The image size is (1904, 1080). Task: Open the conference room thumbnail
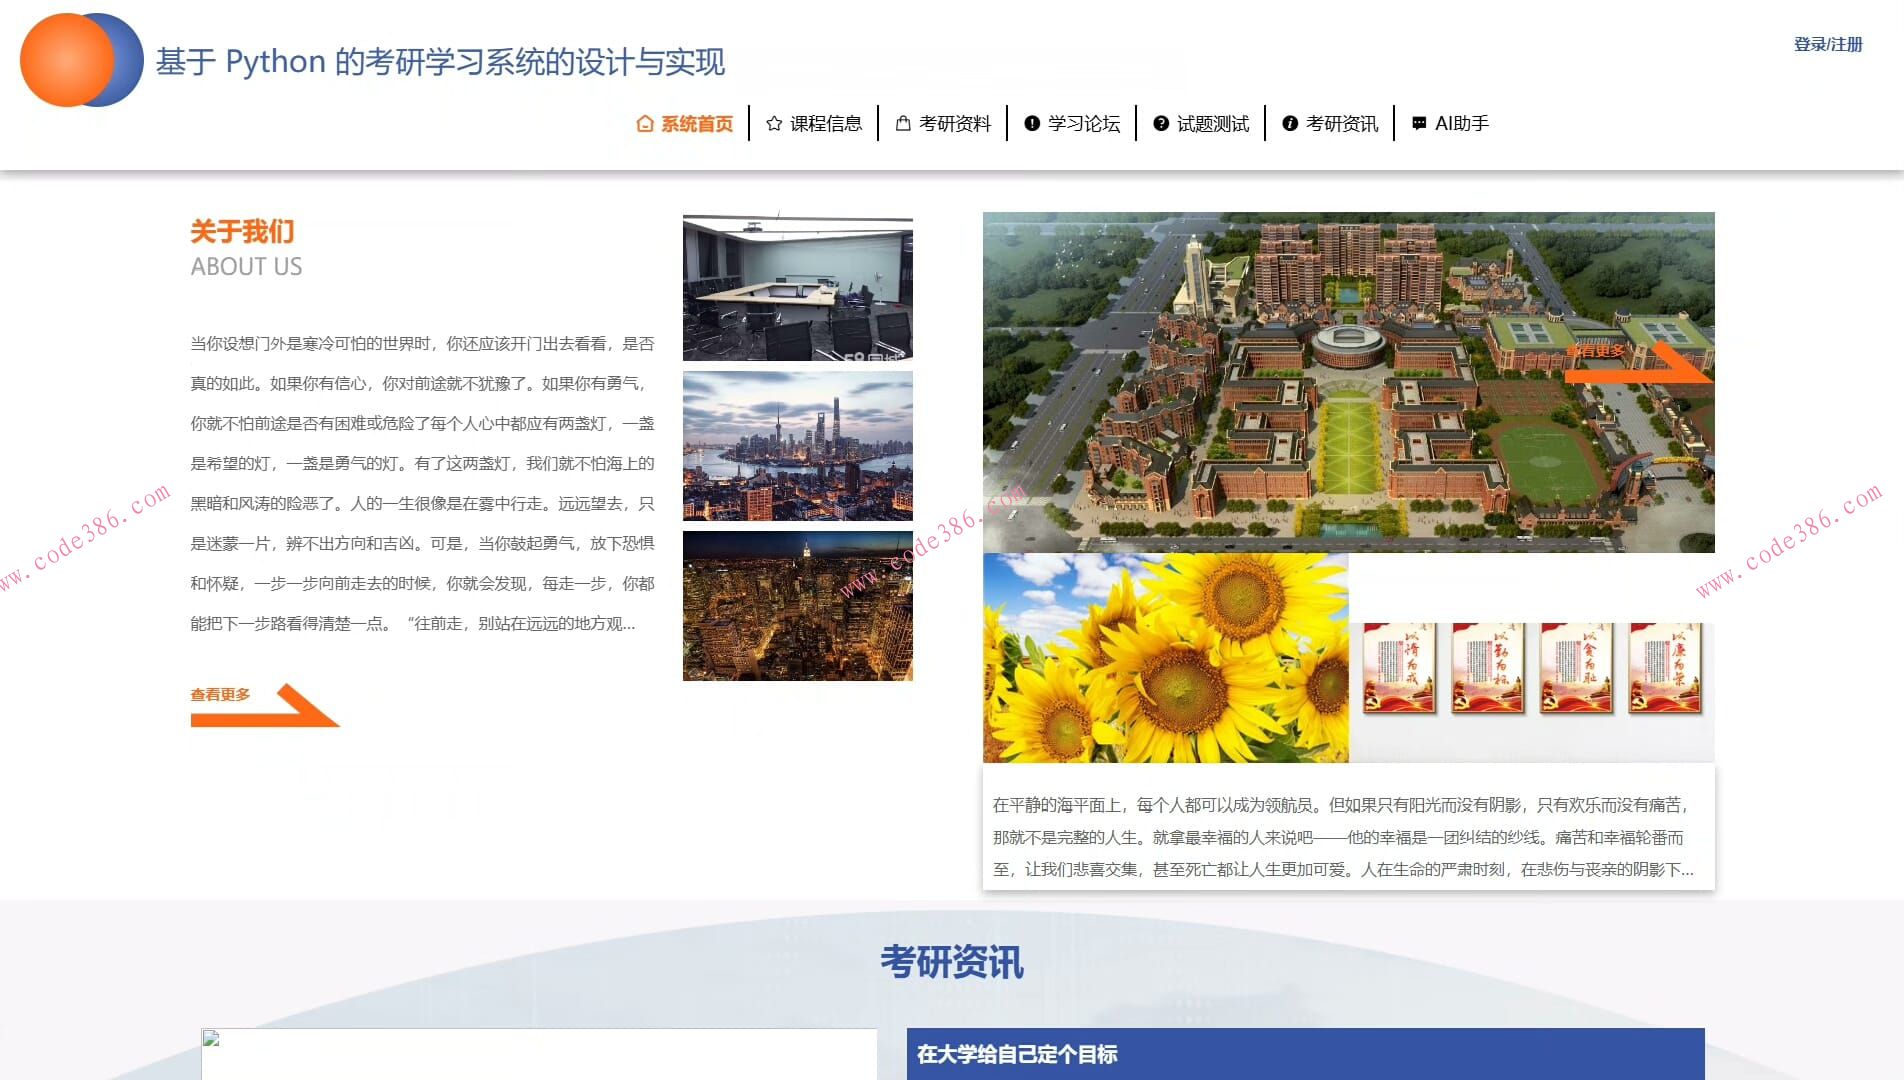point(798,288)
